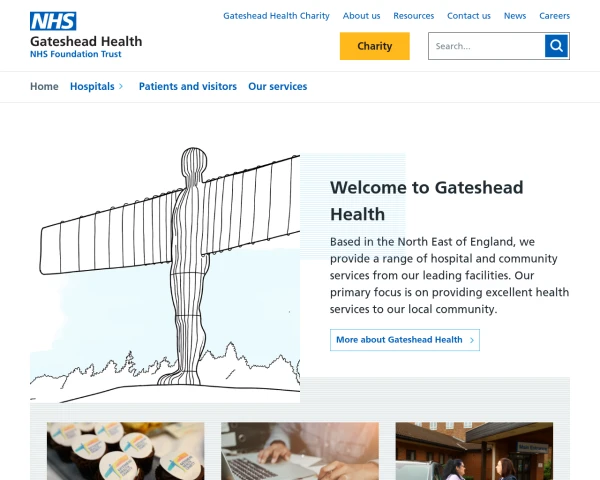Open the laptop typing thumbnail card
The width and height of the screenshot is (600, 480).
click(x=300, y=451)
